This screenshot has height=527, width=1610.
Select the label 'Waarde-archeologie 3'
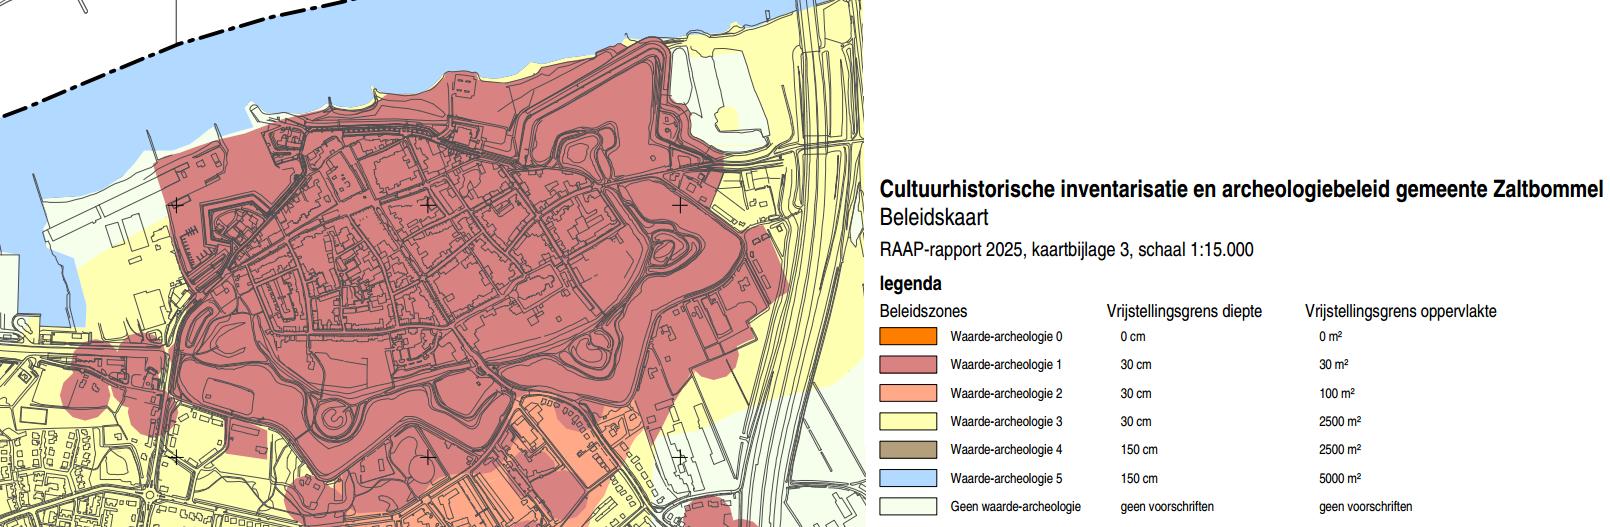pos(1006,421)
